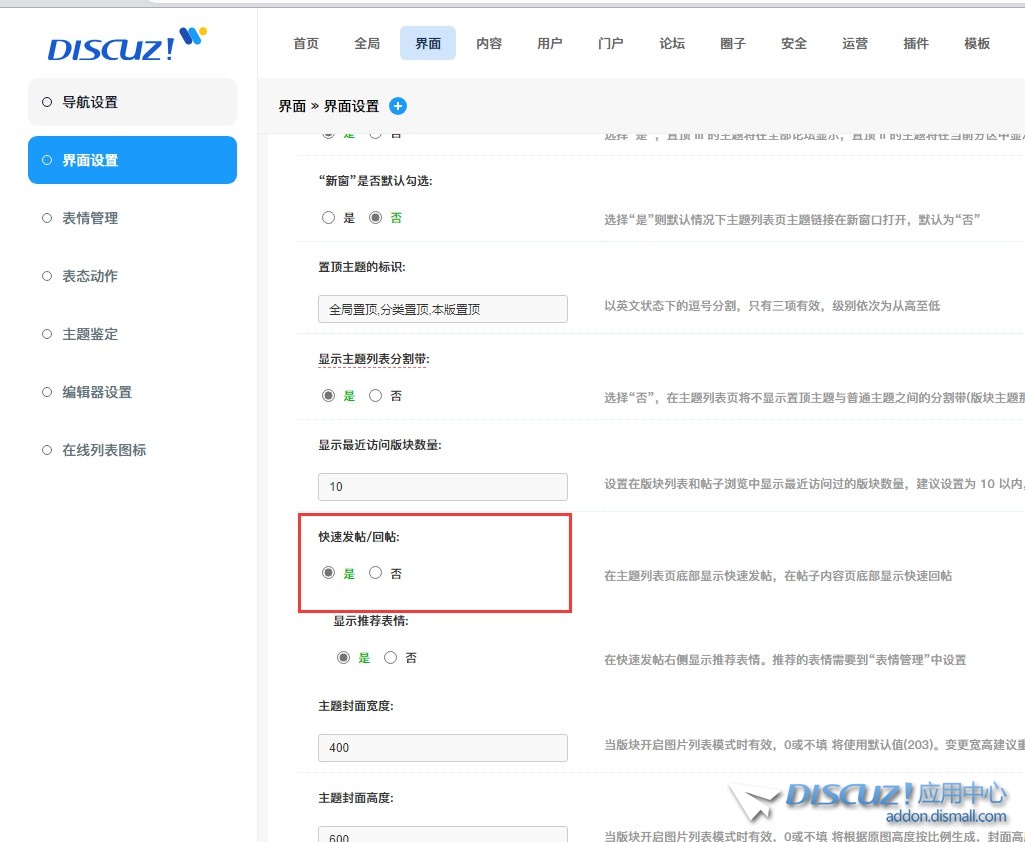Choose 否 for 显示推荐表情

click(391, 658)
